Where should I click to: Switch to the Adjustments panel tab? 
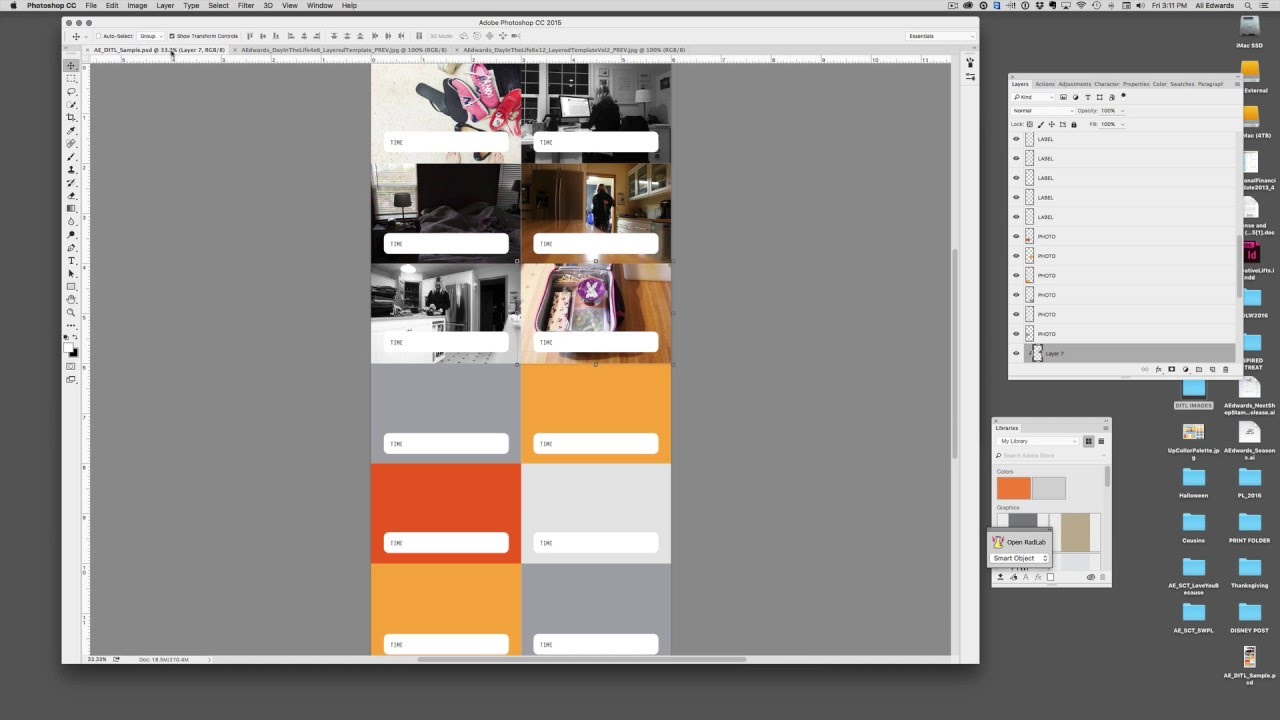point(1075,84)
